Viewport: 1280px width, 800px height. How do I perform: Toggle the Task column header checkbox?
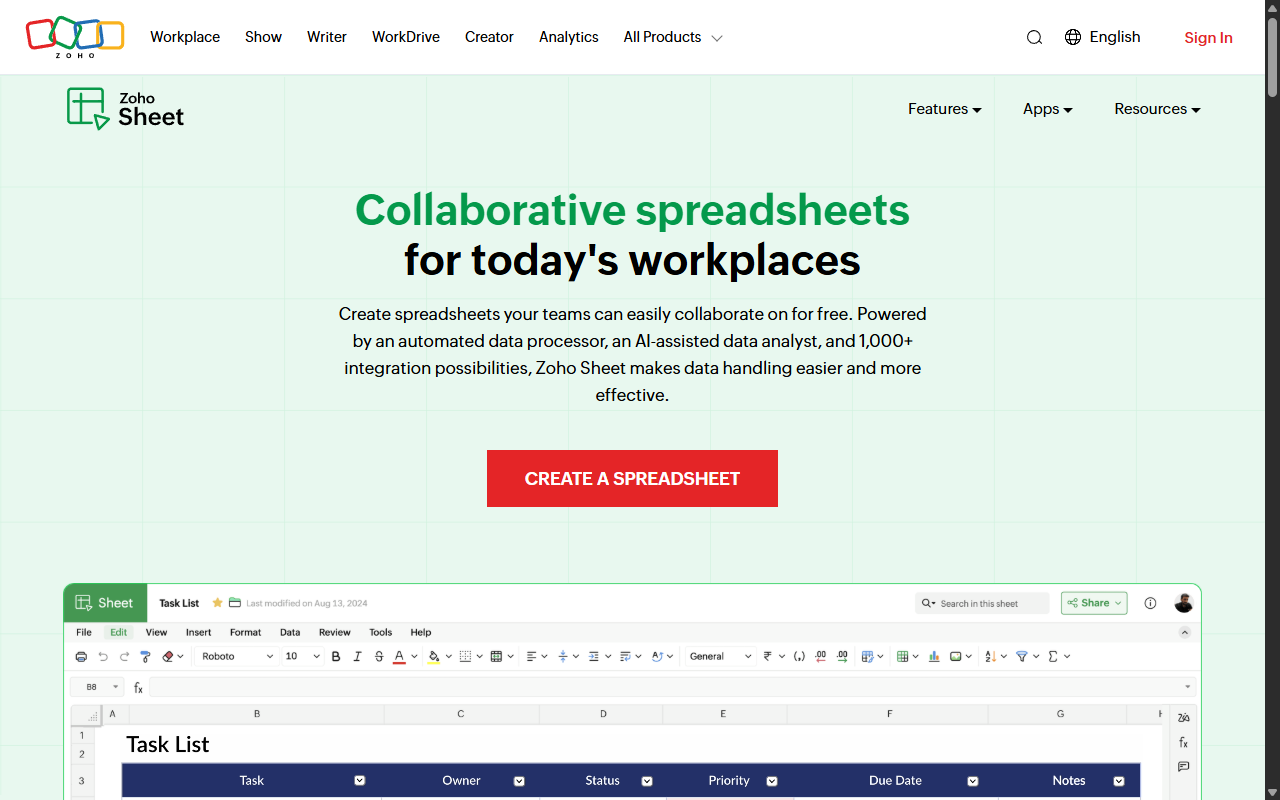(360, 780)
